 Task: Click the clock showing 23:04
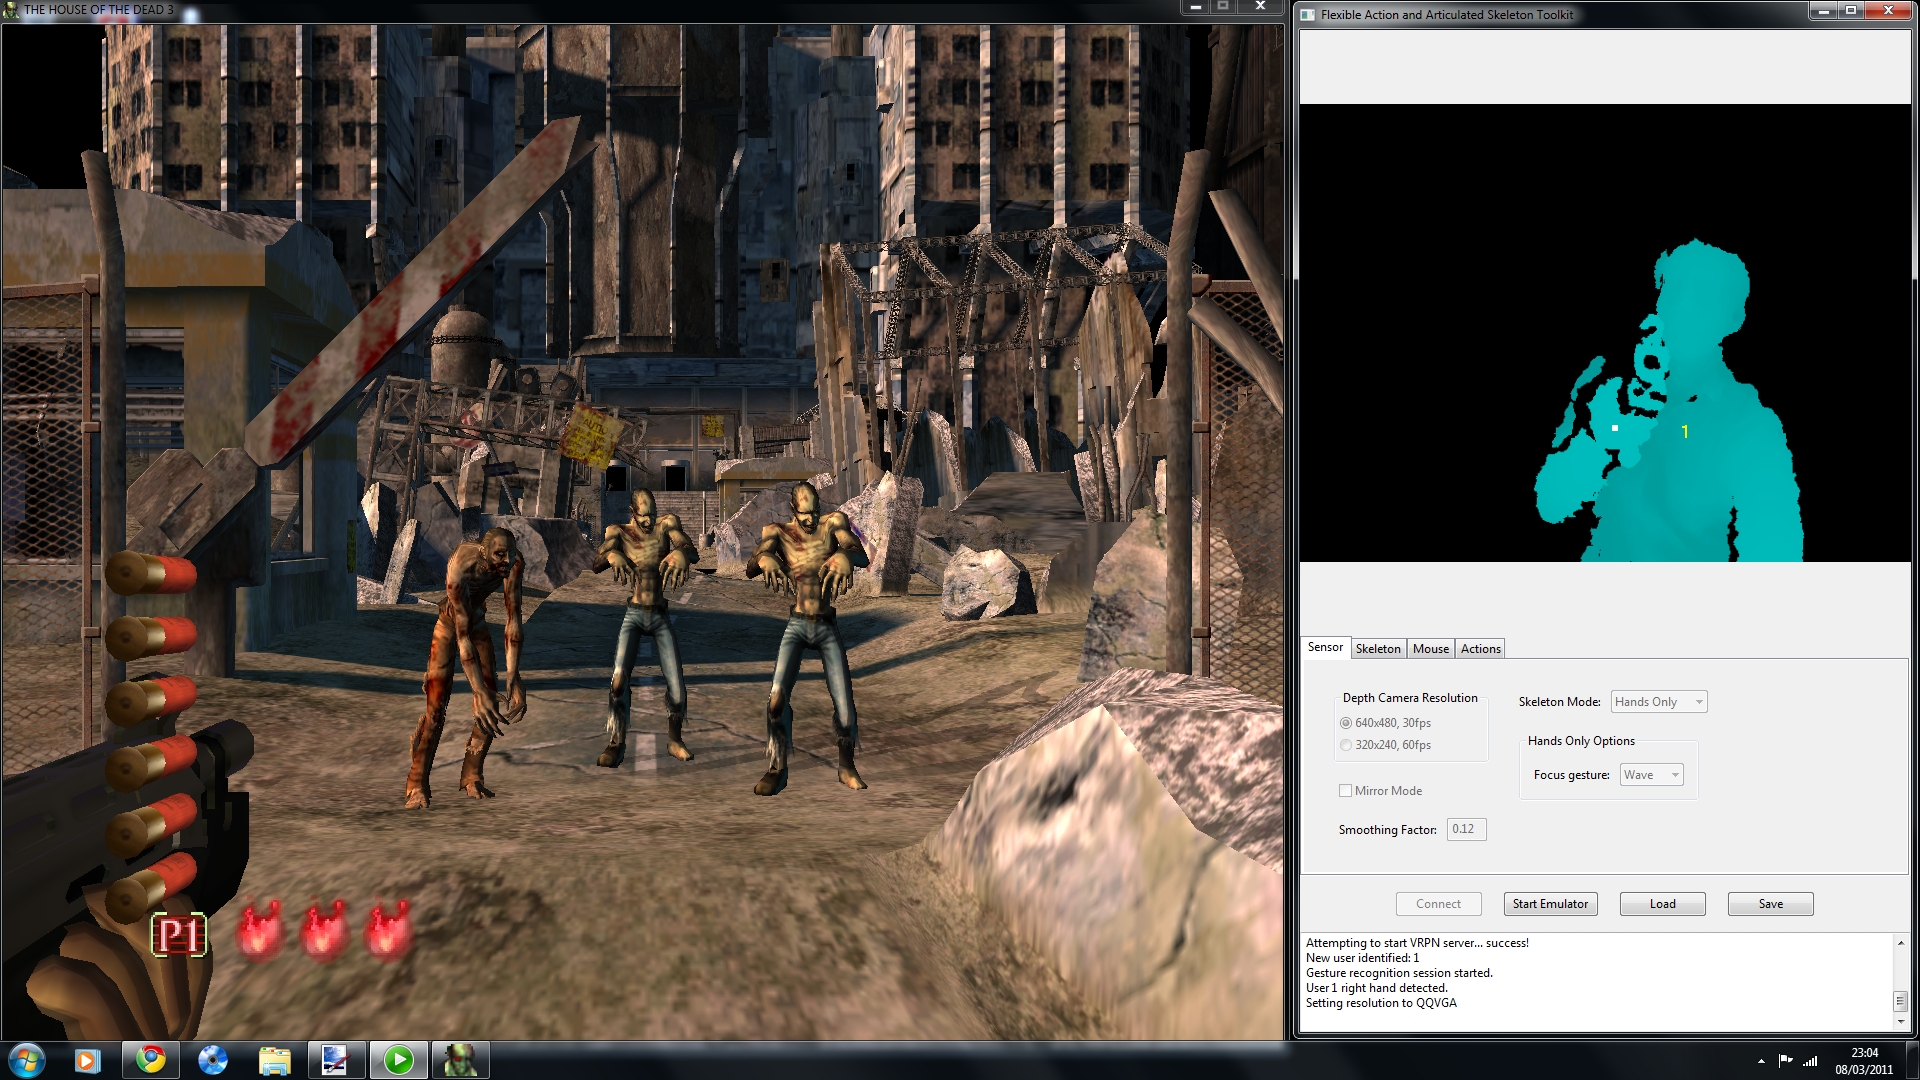coord(1864,1052)
